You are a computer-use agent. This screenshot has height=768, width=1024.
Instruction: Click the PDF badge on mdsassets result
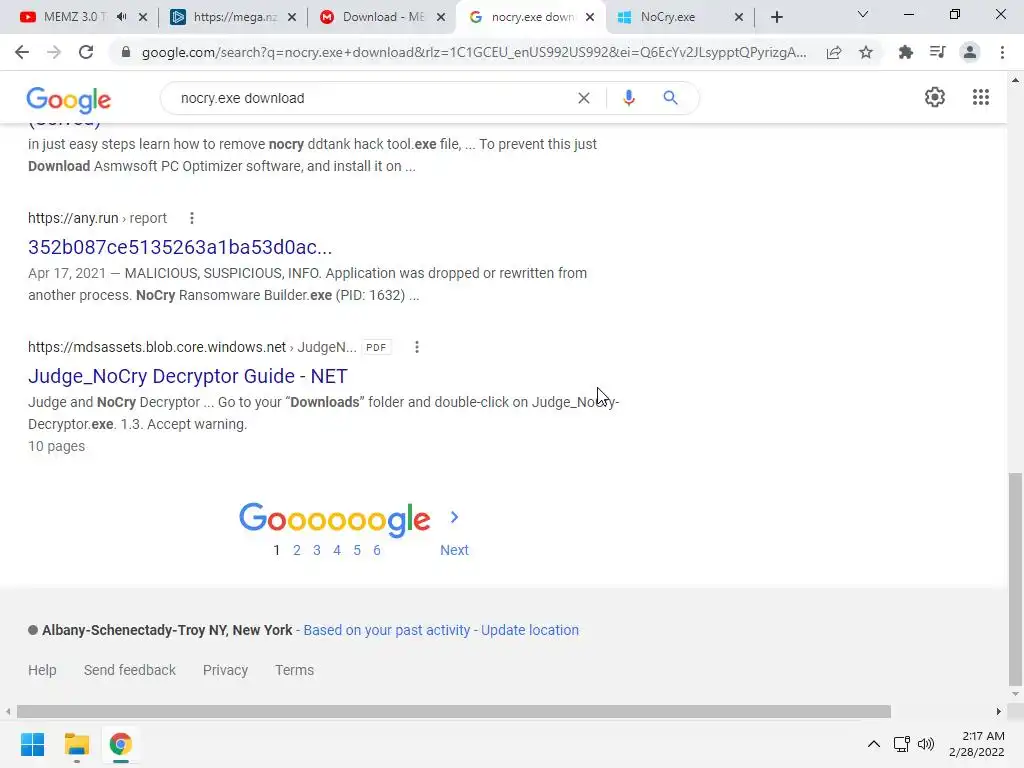376,347
